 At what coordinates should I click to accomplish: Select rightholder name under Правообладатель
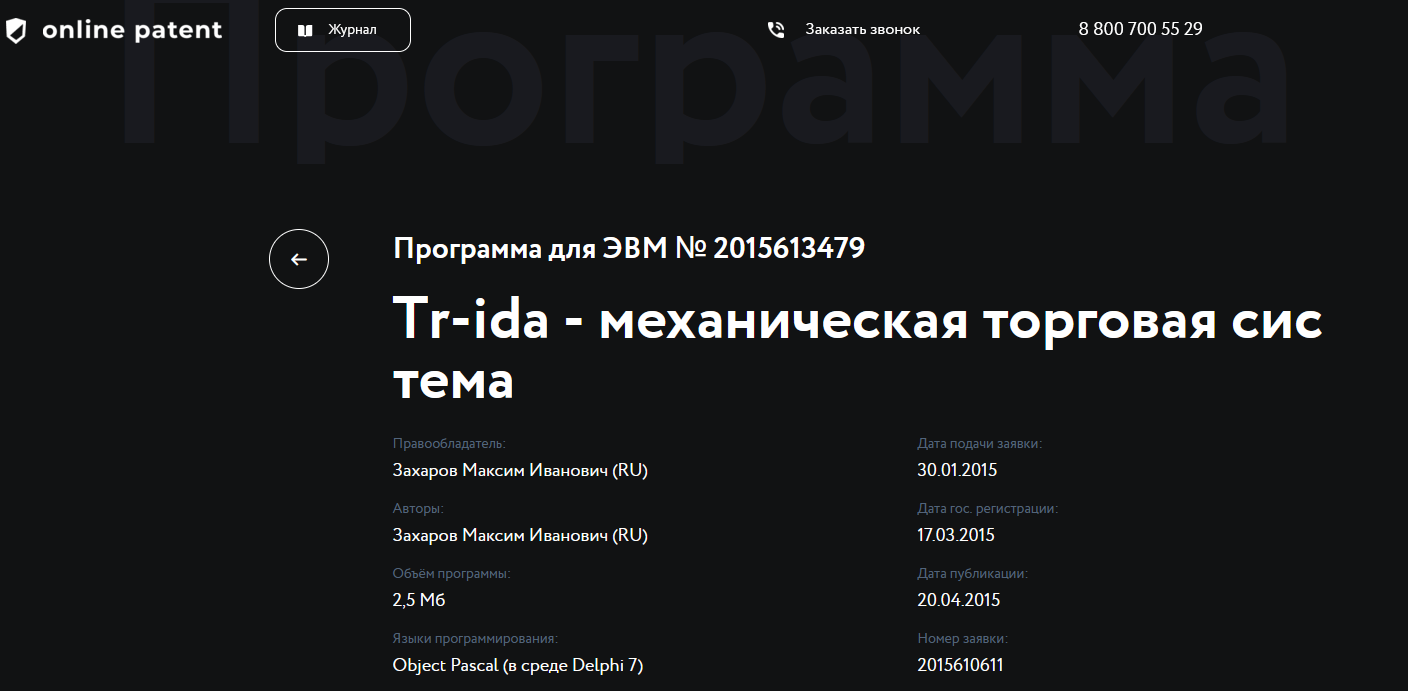(520, 470)
